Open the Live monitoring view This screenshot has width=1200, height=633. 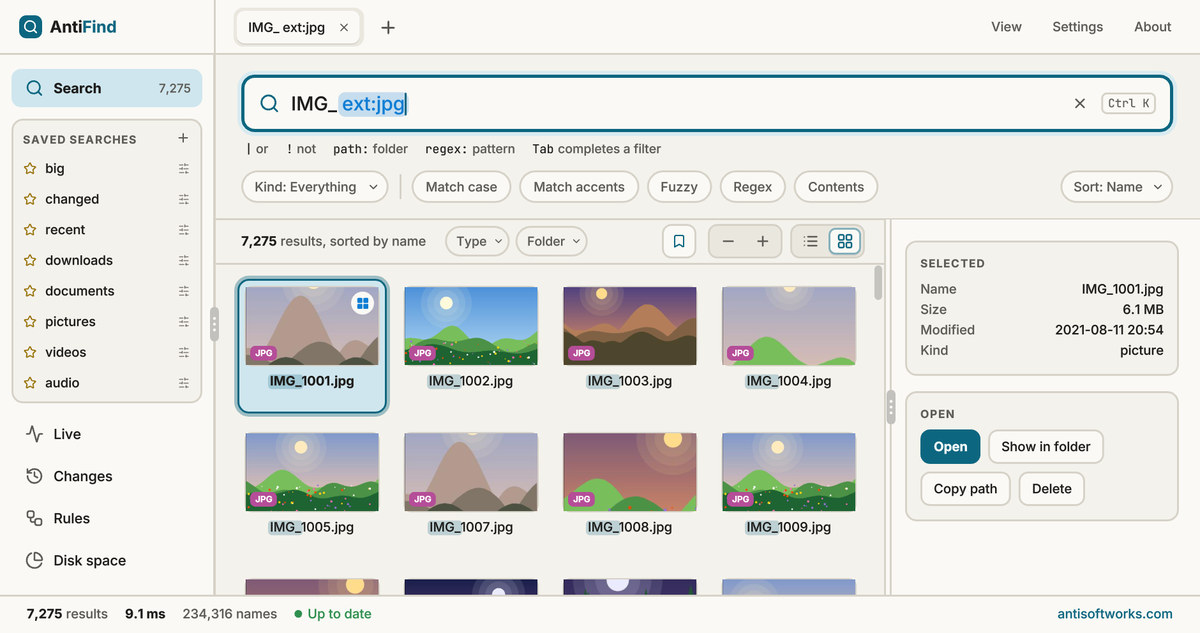pyautogui.click(x=107, y=434)
